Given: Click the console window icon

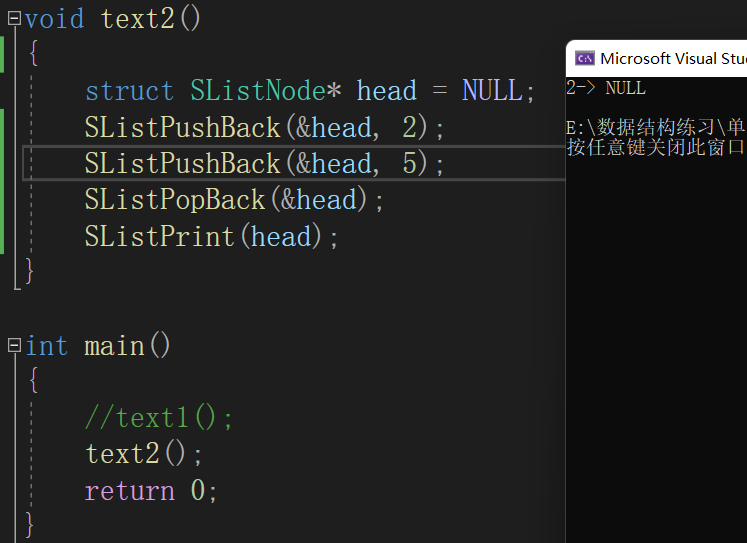Looking at the screenshot, I should [x=585, y=59].
